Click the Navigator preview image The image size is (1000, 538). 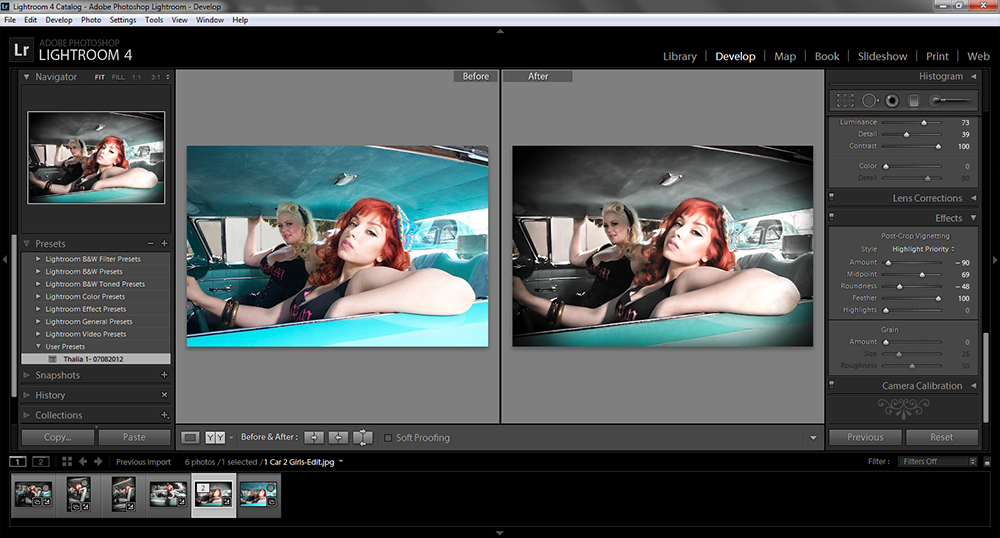[x=96, y=157]
